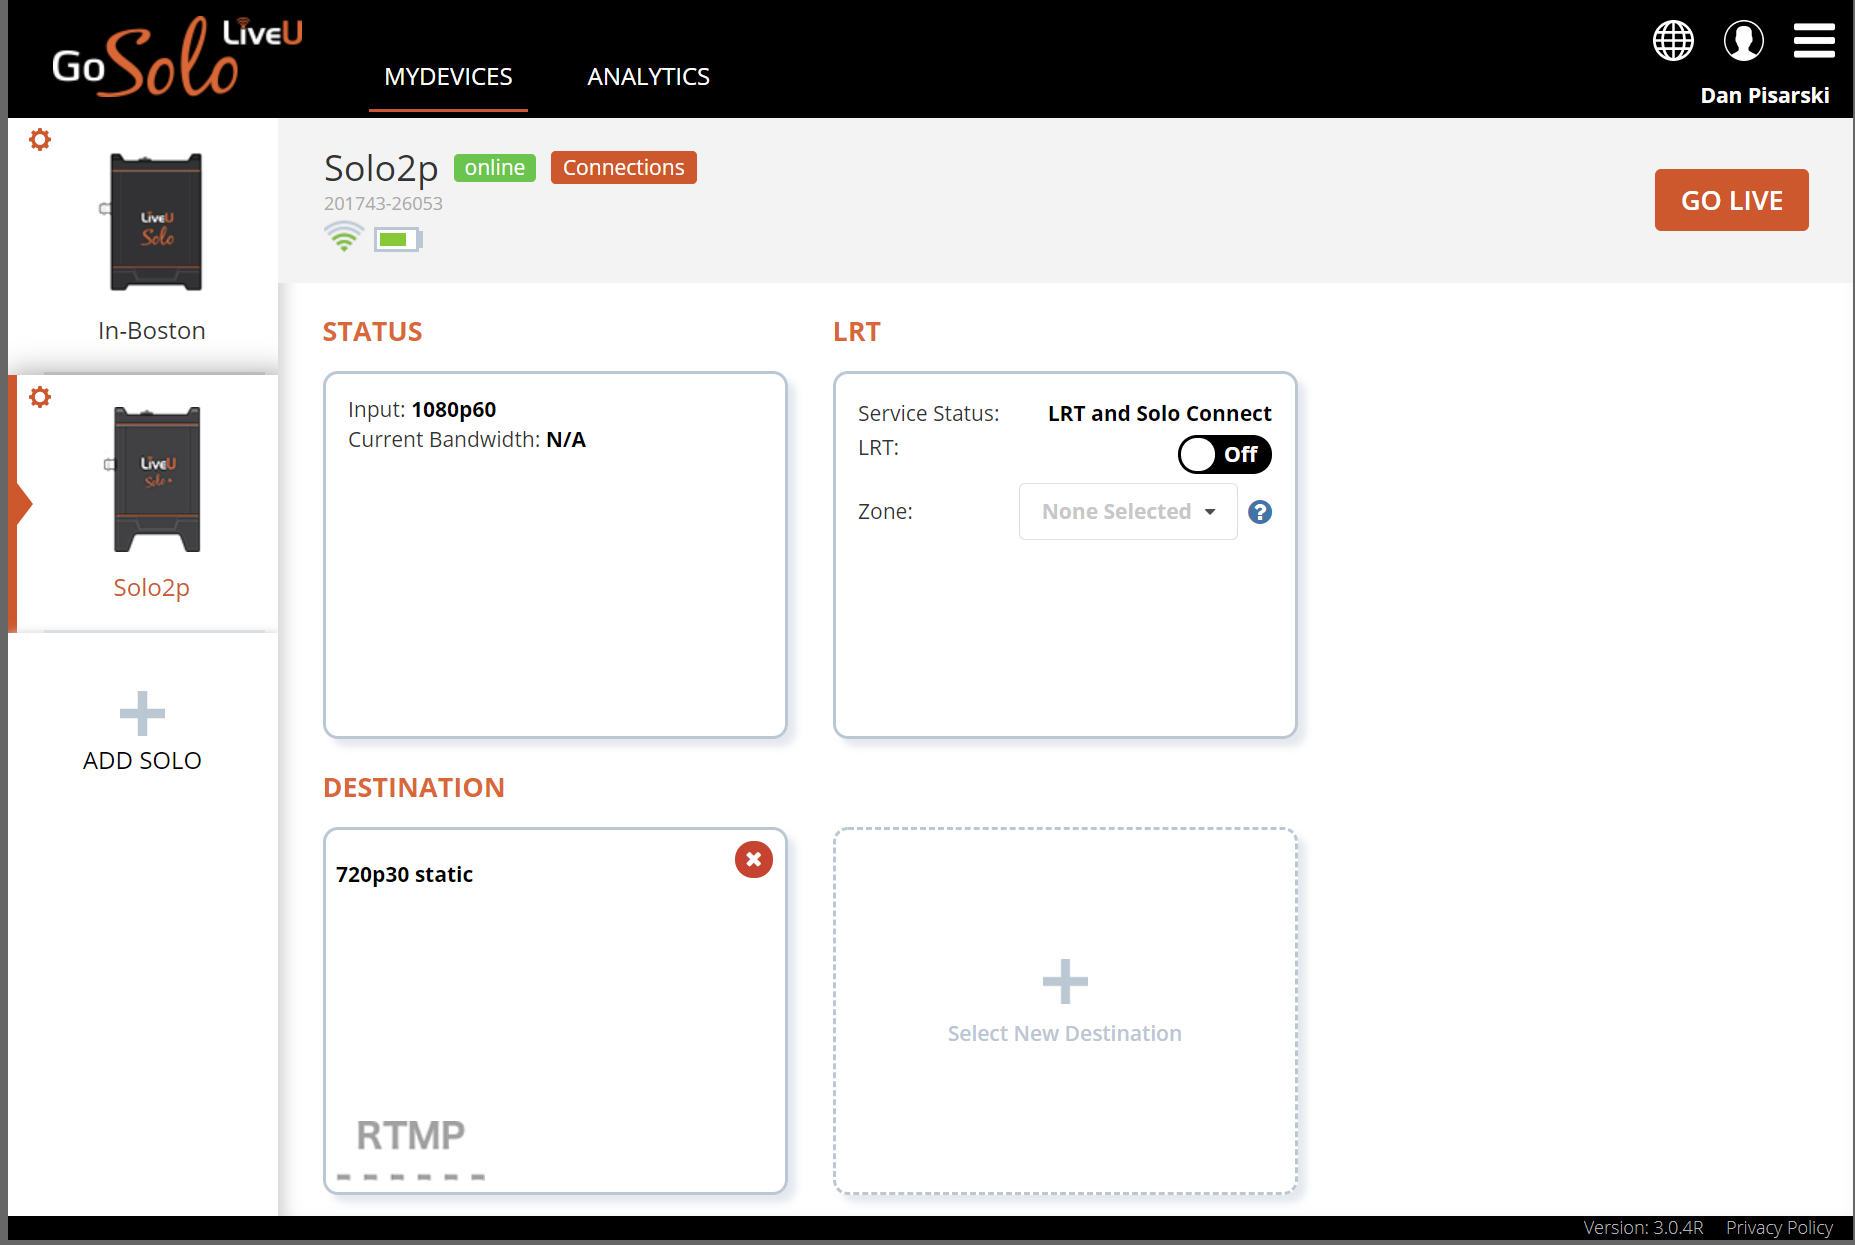Toggle the LRT switch on
1855x1245 pixels.
point(1224,454)
